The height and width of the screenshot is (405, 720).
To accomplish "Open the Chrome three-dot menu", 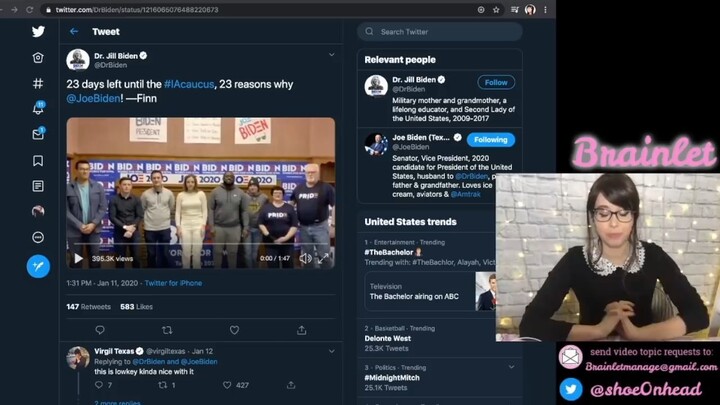I will tap(545, 10).
